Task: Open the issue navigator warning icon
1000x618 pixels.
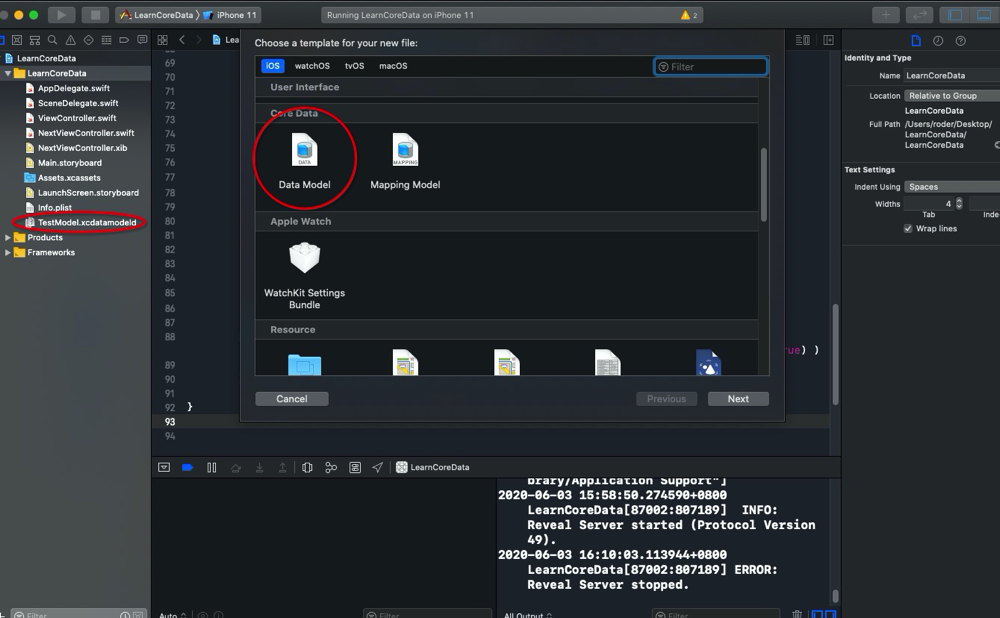Action: pos(71,40)
